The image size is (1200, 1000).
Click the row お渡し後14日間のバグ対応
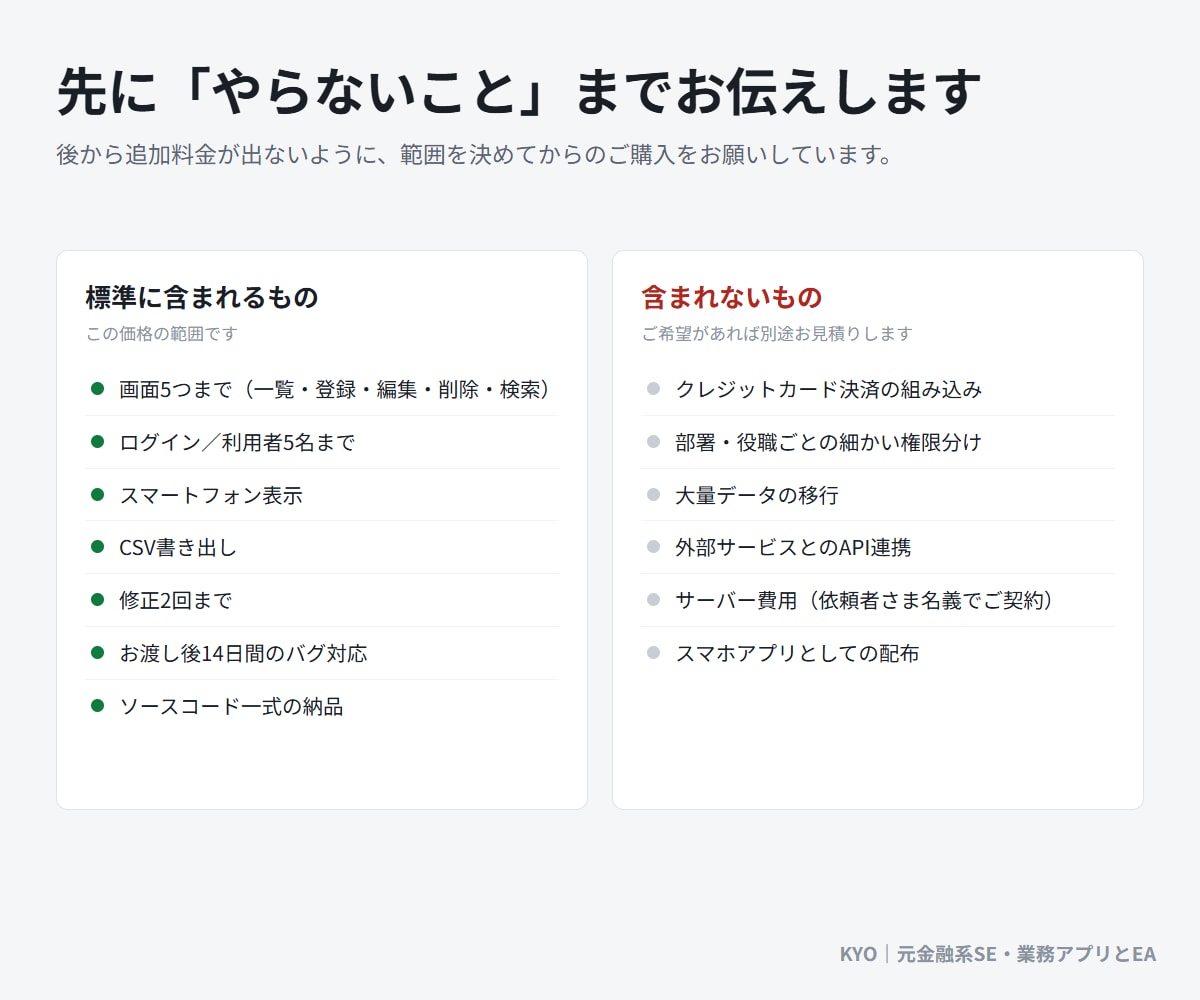(322, 653)
